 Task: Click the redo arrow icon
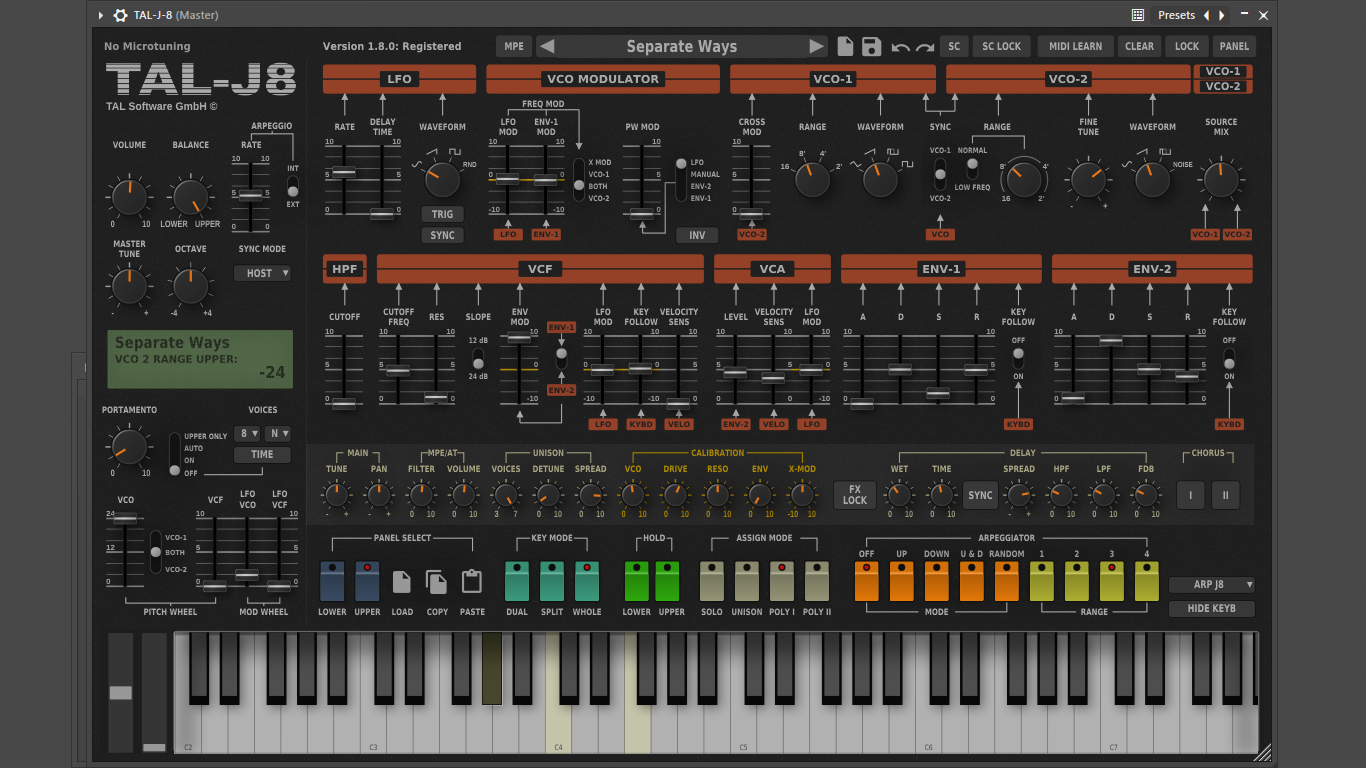click(x=925, y=47)
